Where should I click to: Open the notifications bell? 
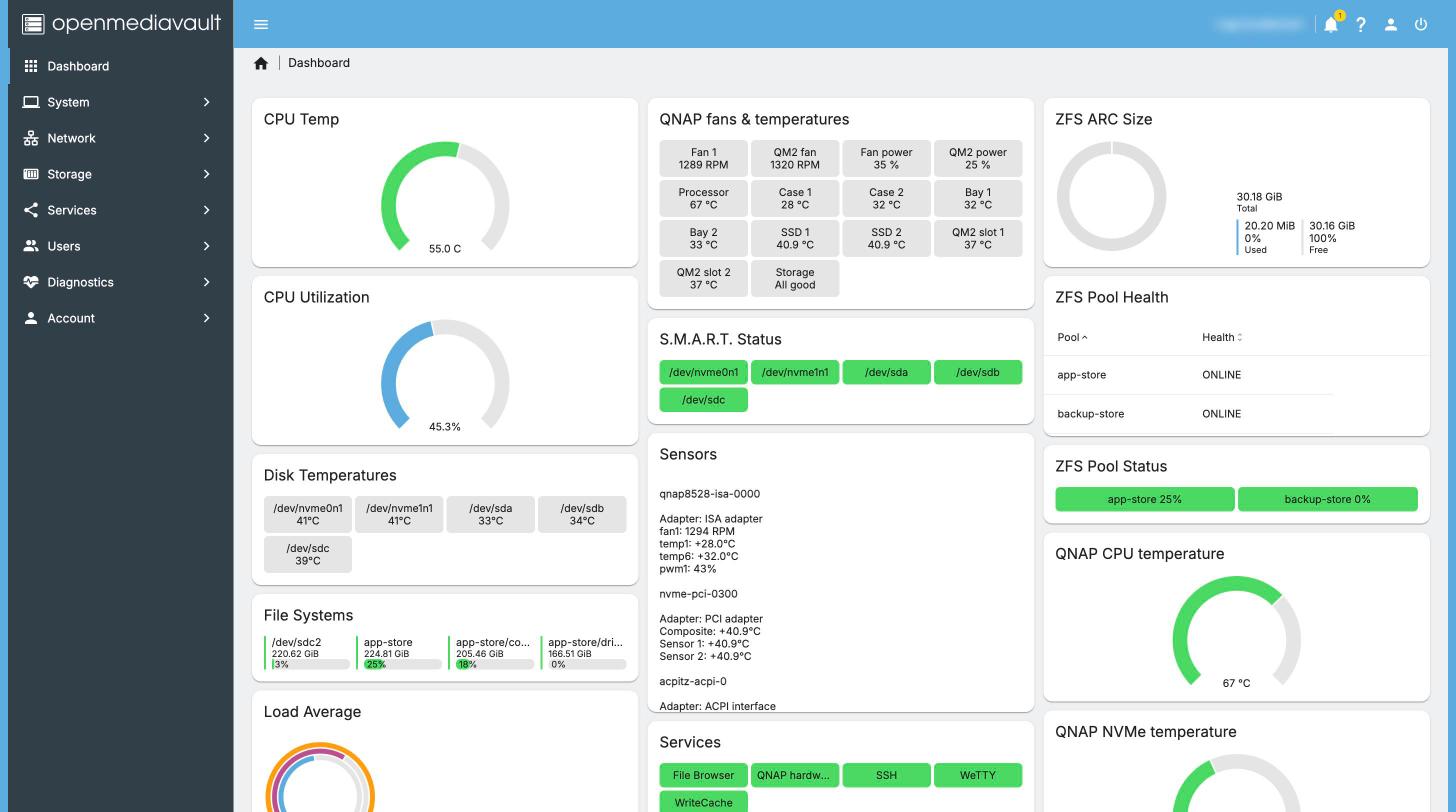pyautogui.click(x=1331, y=24)
